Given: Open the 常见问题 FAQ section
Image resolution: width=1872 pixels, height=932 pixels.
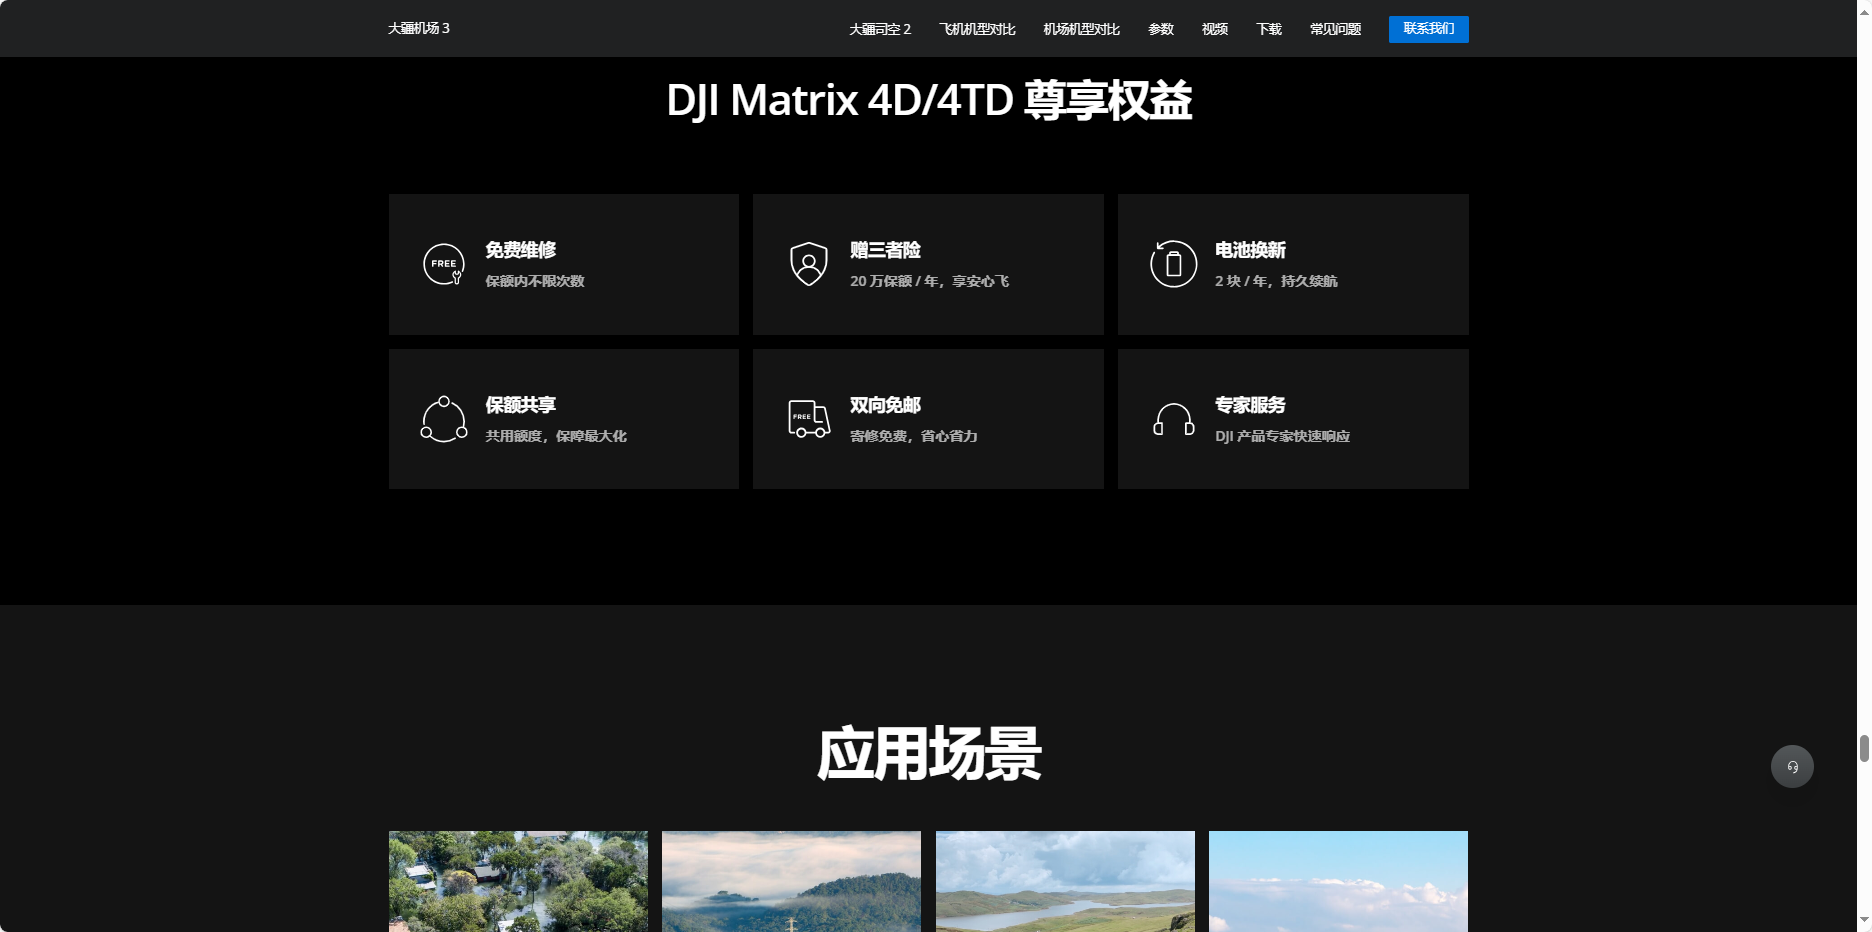Looking at the screenshot, I should pos(1333,29).
